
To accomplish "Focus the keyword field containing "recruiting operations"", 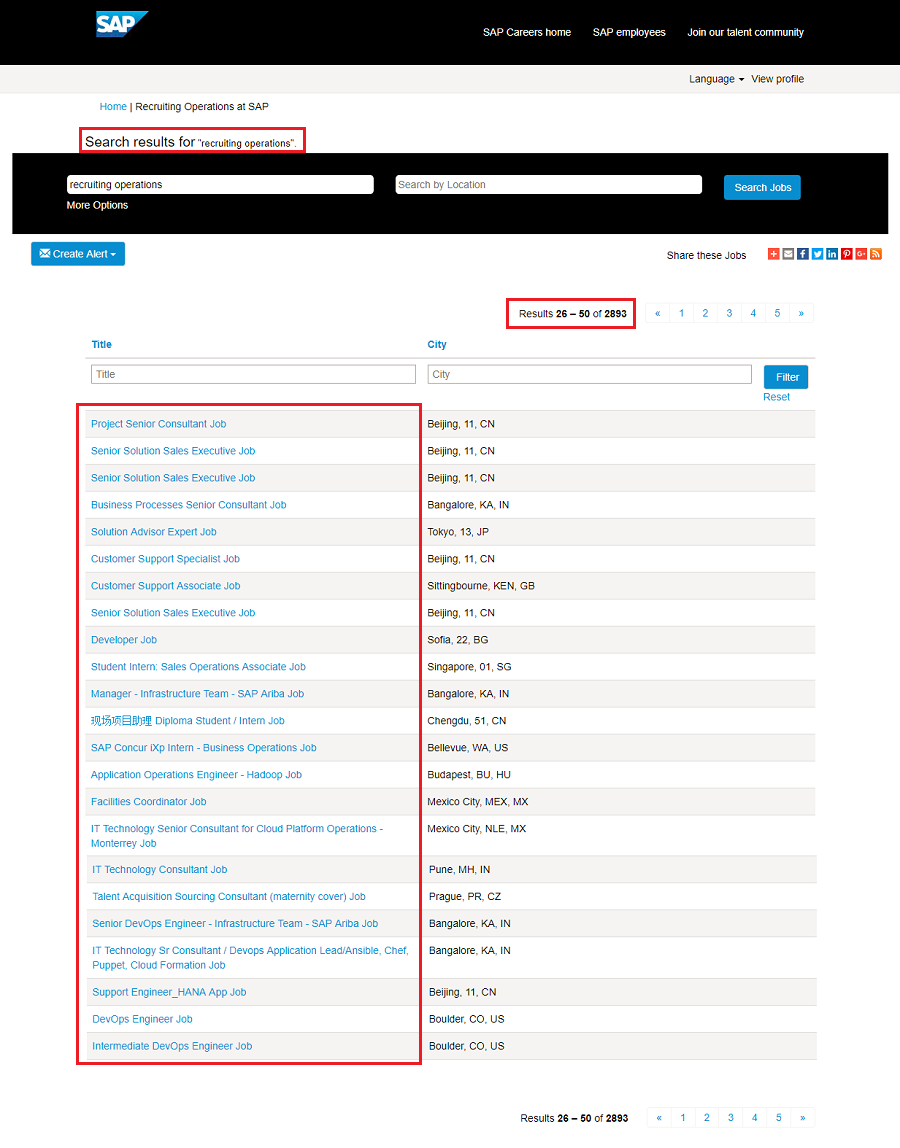I will pyautogui.click(x=220, y=184).
